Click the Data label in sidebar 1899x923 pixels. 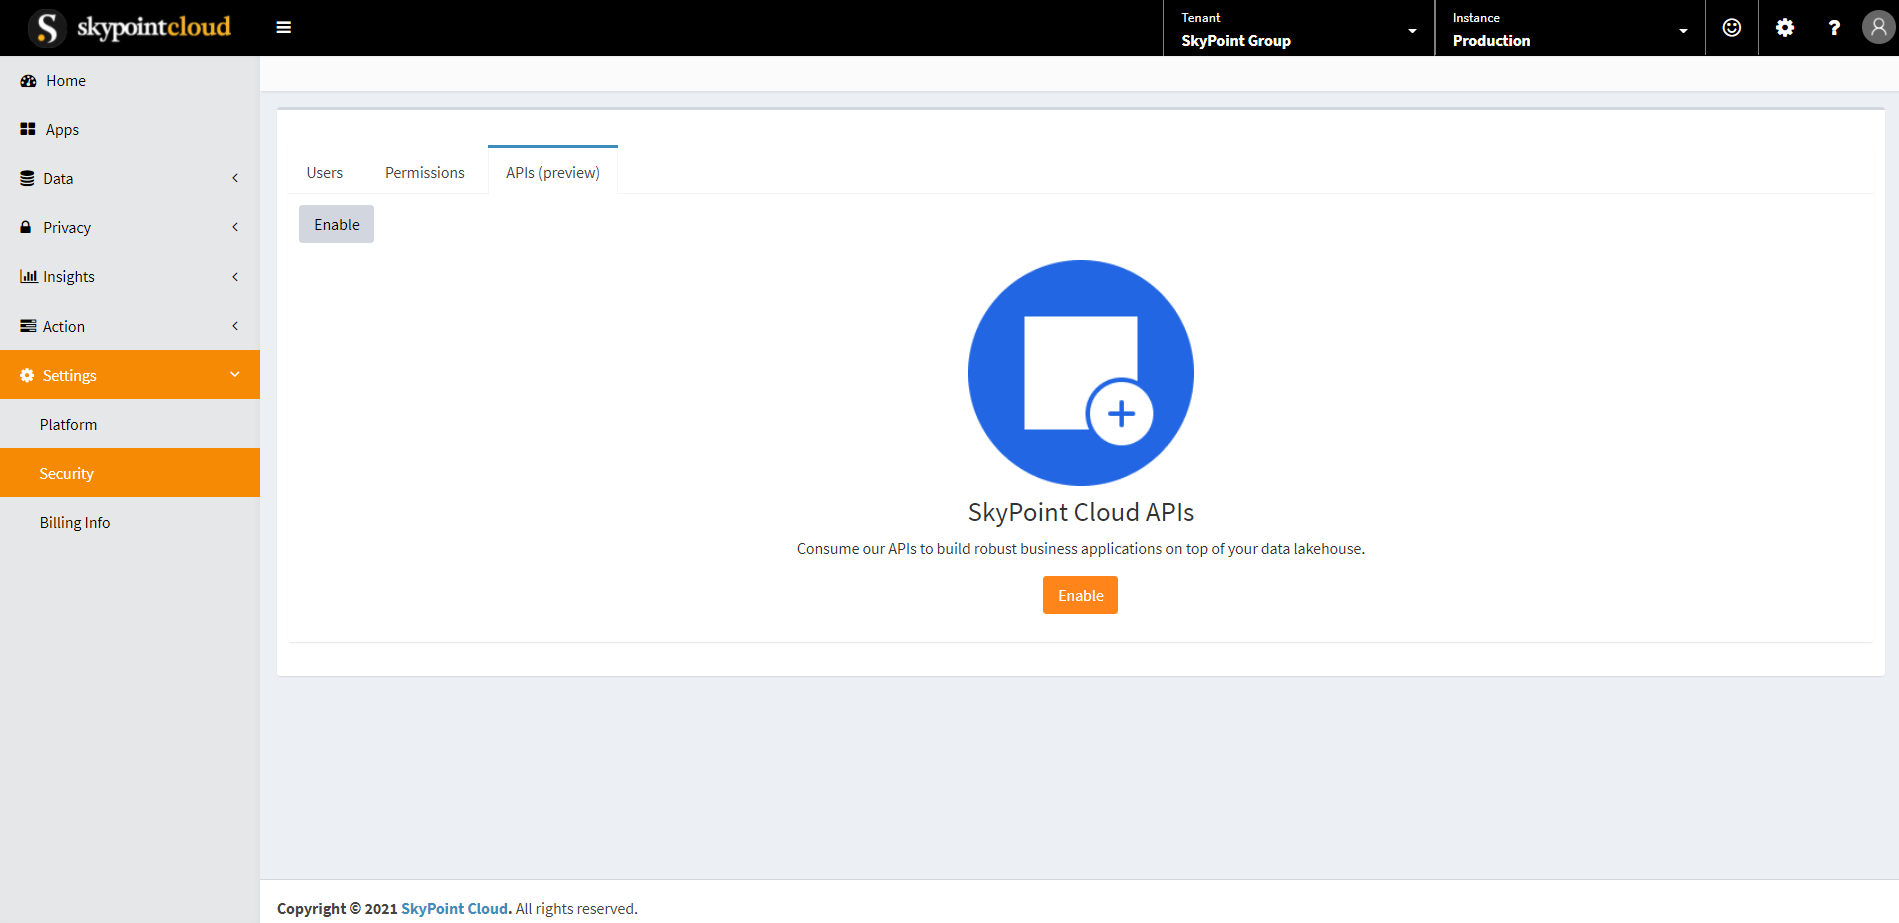[x=58, y=178]
